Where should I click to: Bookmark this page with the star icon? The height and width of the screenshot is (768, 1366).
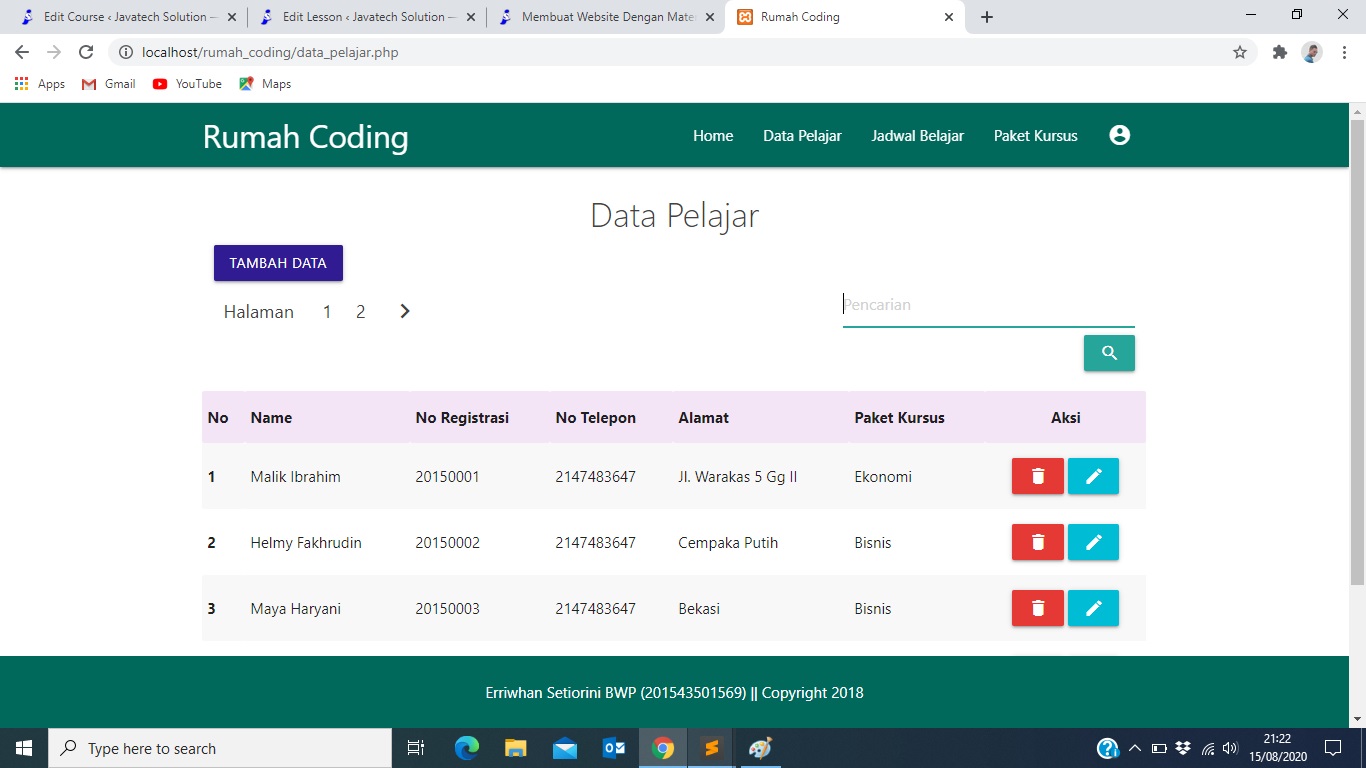pos(1240,52)
